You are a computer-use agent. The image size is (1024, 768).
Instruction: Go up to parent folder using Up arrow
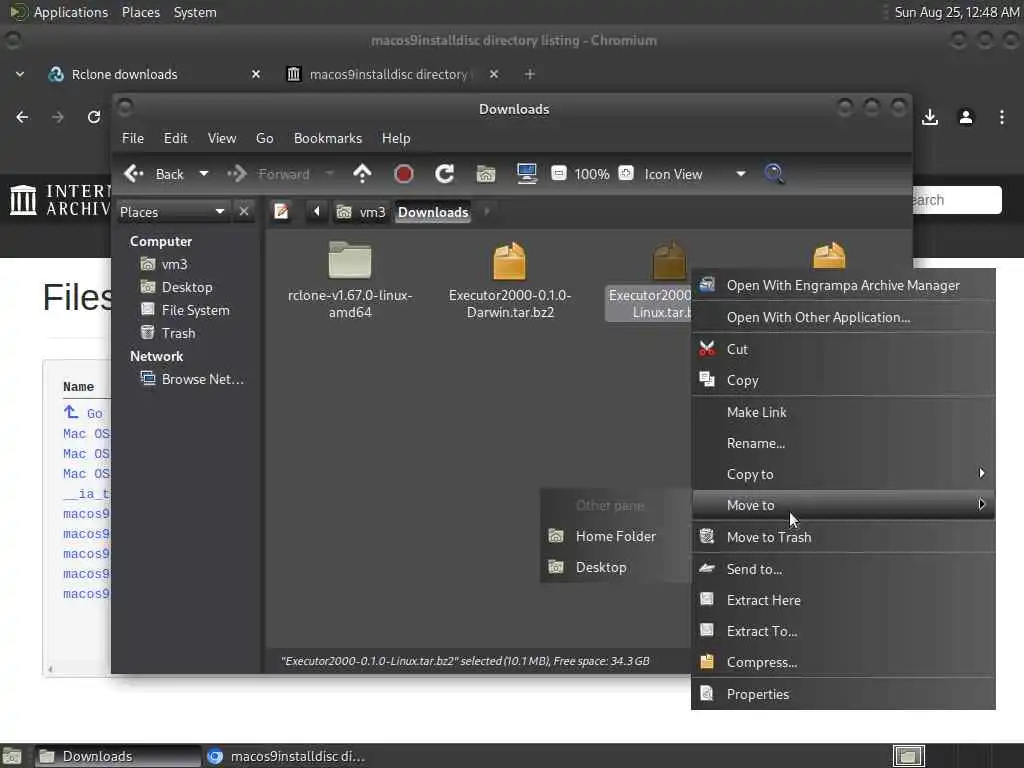(x=362, y=174)
